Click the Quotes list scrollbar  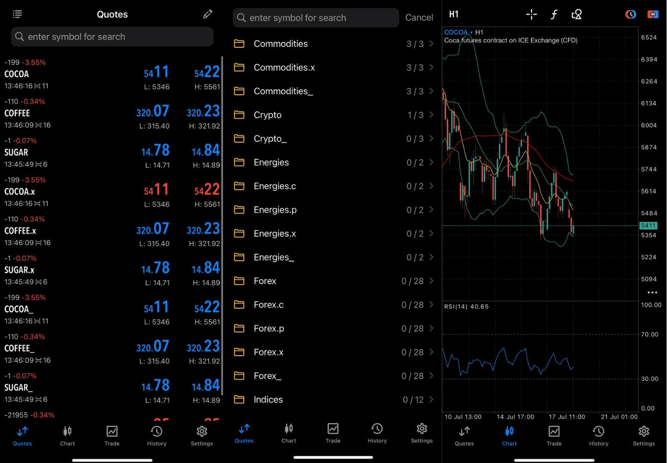[222, 226]
